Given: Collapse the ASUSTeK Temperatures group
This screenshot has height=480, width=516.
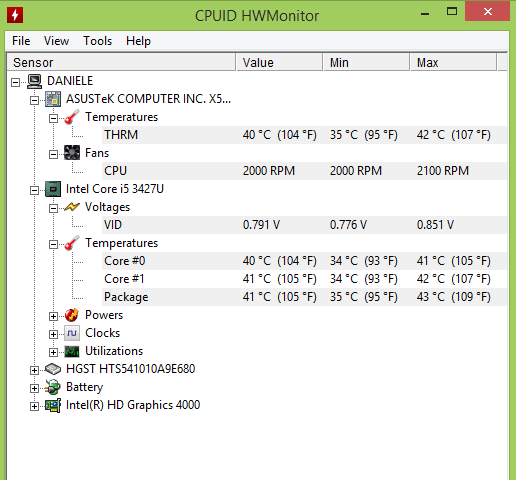Looking at the screenshot, I should [53, 118].
